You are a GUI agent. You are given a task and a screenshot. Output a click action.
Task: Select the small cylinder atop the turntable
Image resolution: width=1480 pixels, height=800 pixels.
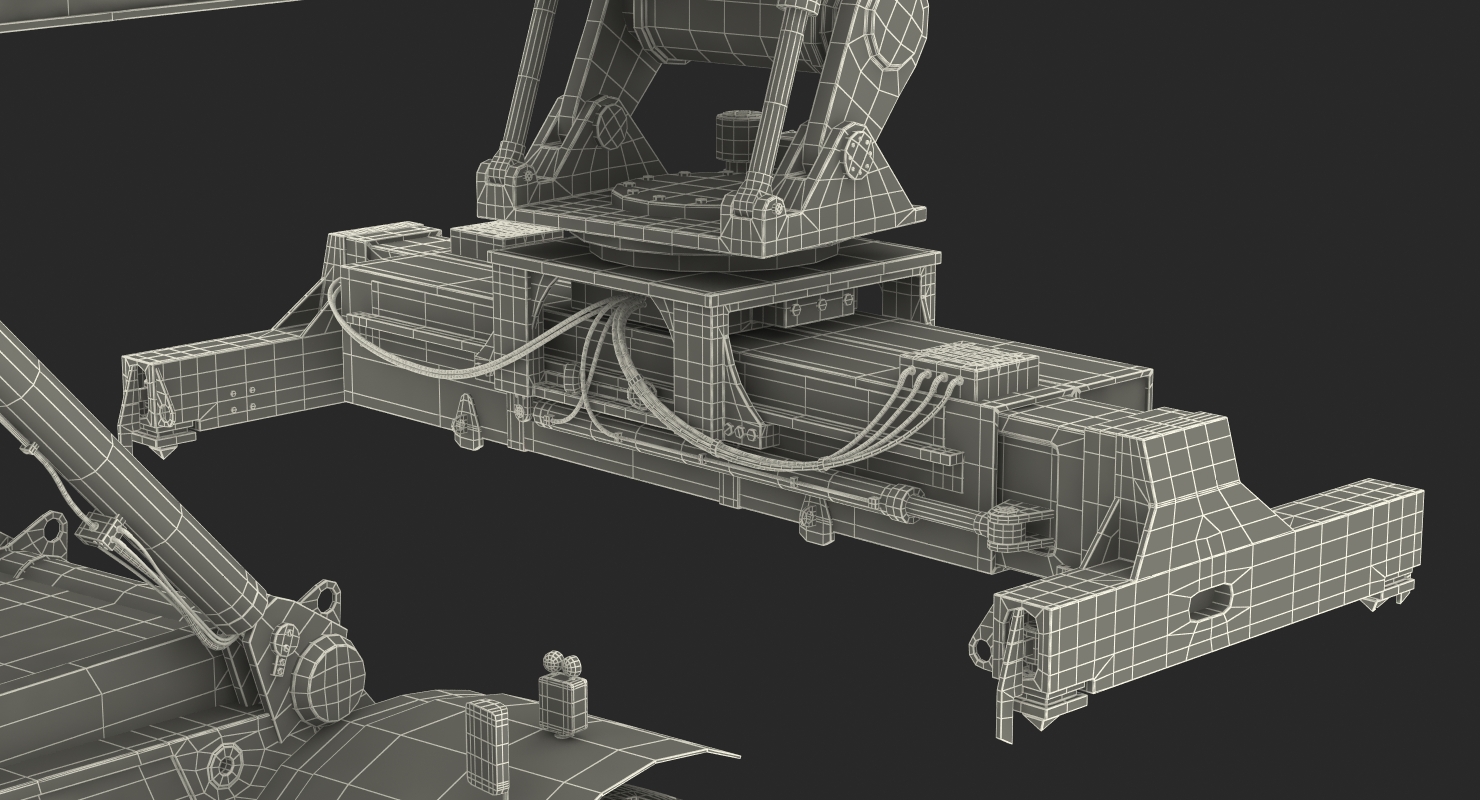[x=737, y=136]
